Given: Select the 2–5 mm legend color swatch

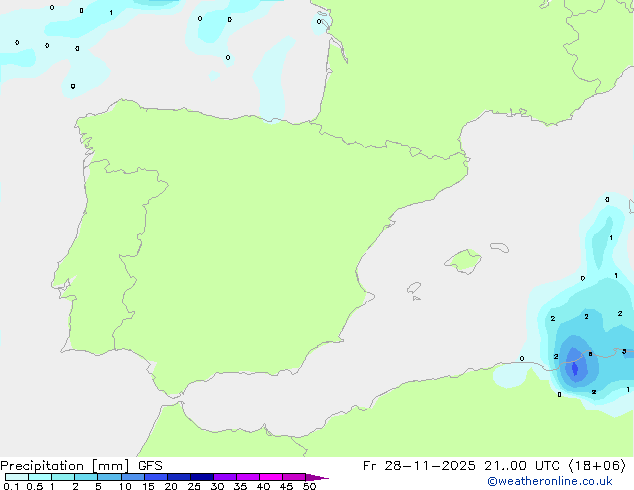Looking at the screenshot, I should tap(87, 477).
